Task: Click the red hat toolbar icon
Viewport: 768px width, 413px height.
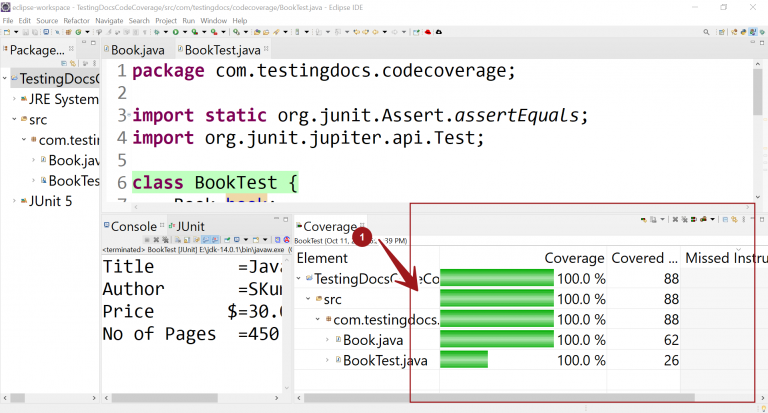Action: tap(428, 32)
